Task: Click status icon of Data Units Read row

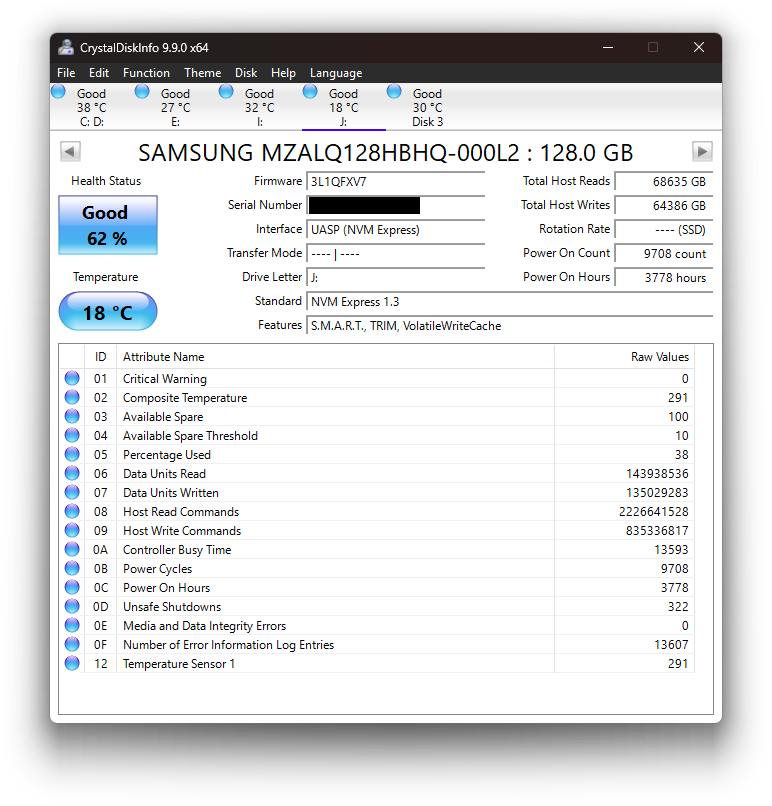Action: coord(72,473)
